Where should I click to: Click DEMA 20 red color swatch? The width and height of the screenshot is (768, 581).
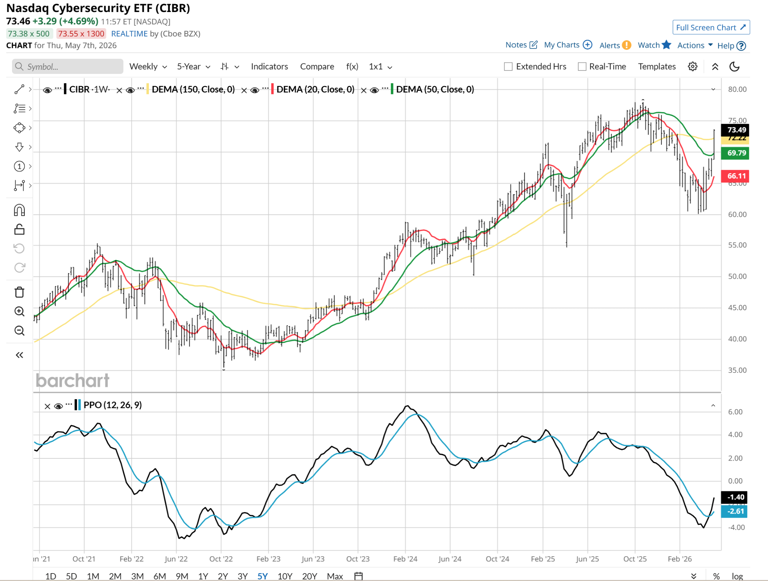point(272,90)
